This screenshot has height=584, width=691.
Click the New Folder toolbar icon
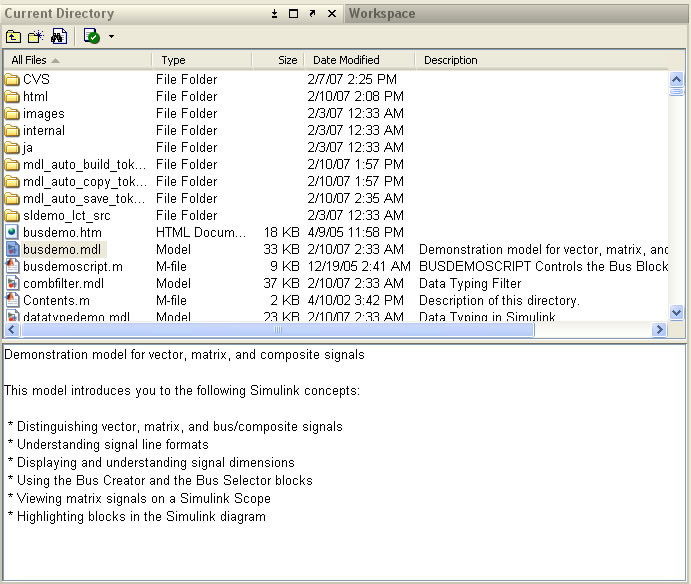pos(36,37)
